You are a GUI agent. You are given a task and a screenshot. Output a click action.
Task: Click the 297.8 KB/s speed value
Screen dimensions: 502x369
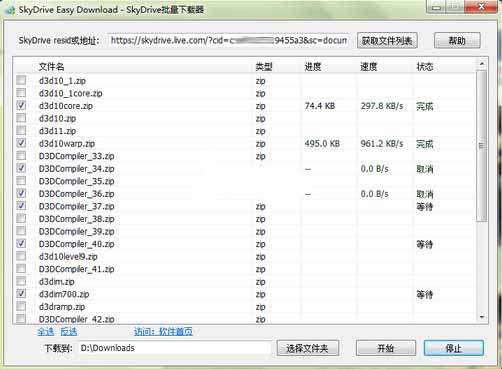click(x=382, y=106)
